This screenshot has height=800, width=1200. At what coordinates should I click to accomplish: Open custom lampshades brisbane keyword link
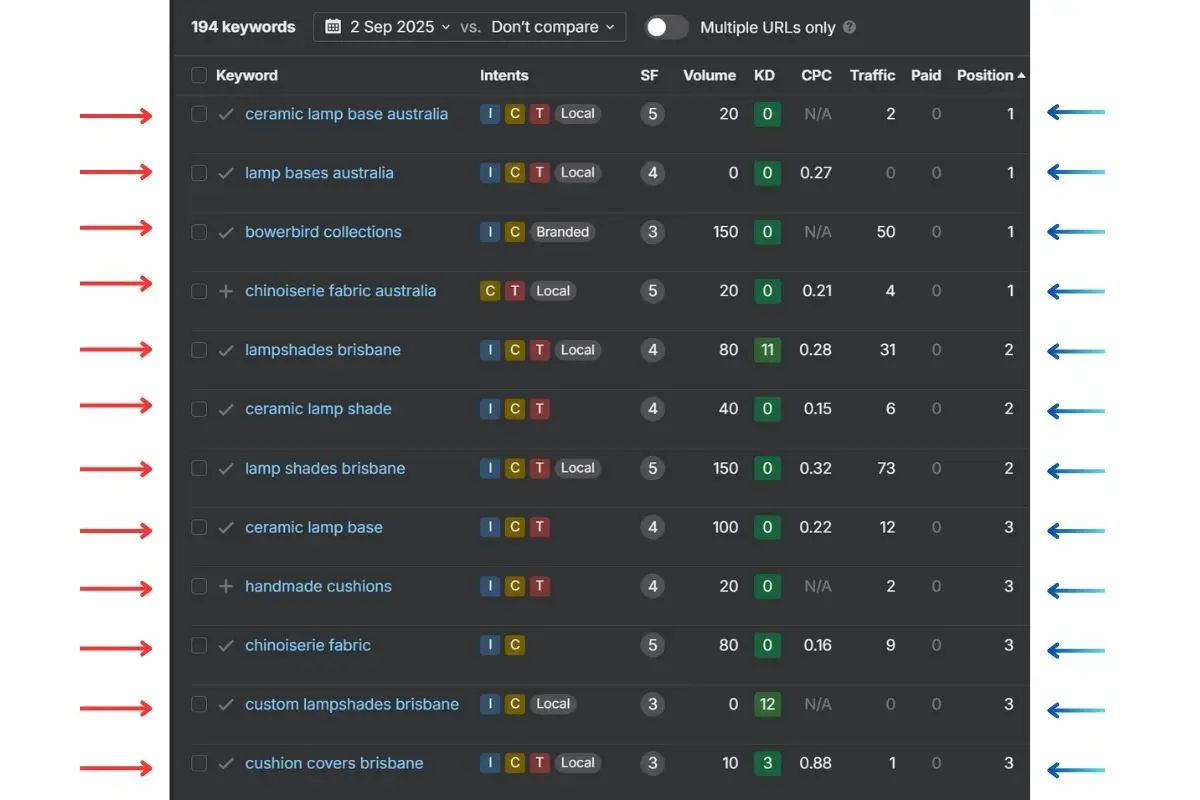352,704
